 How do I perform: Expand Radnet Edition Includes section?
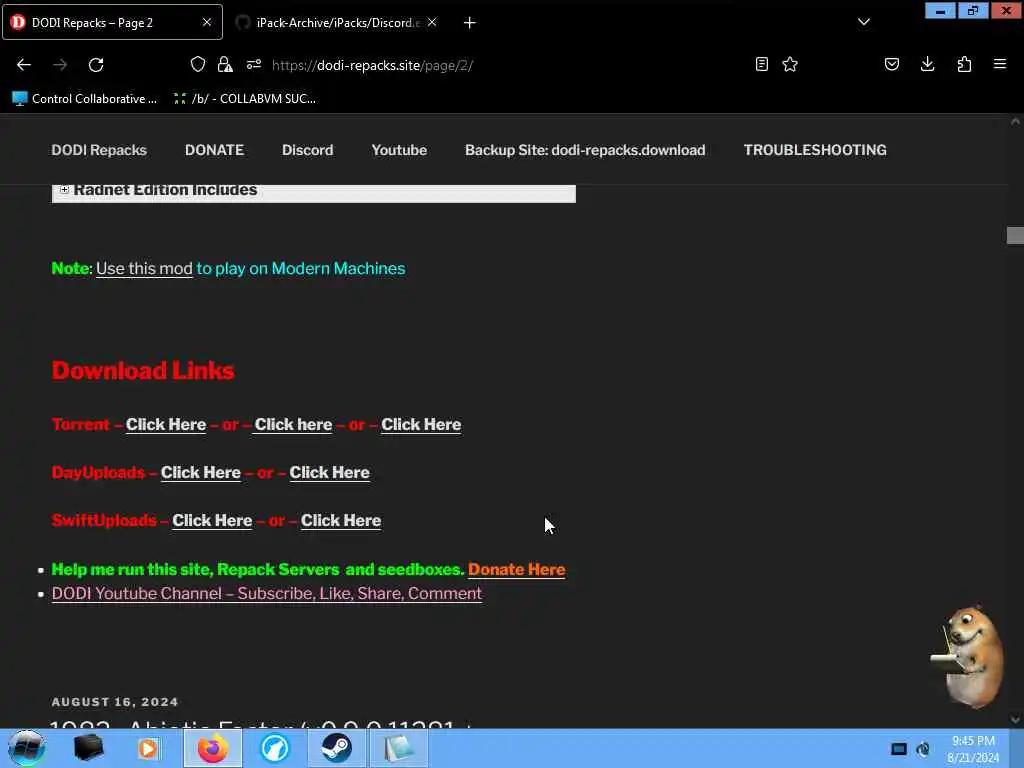pos(64,190)
